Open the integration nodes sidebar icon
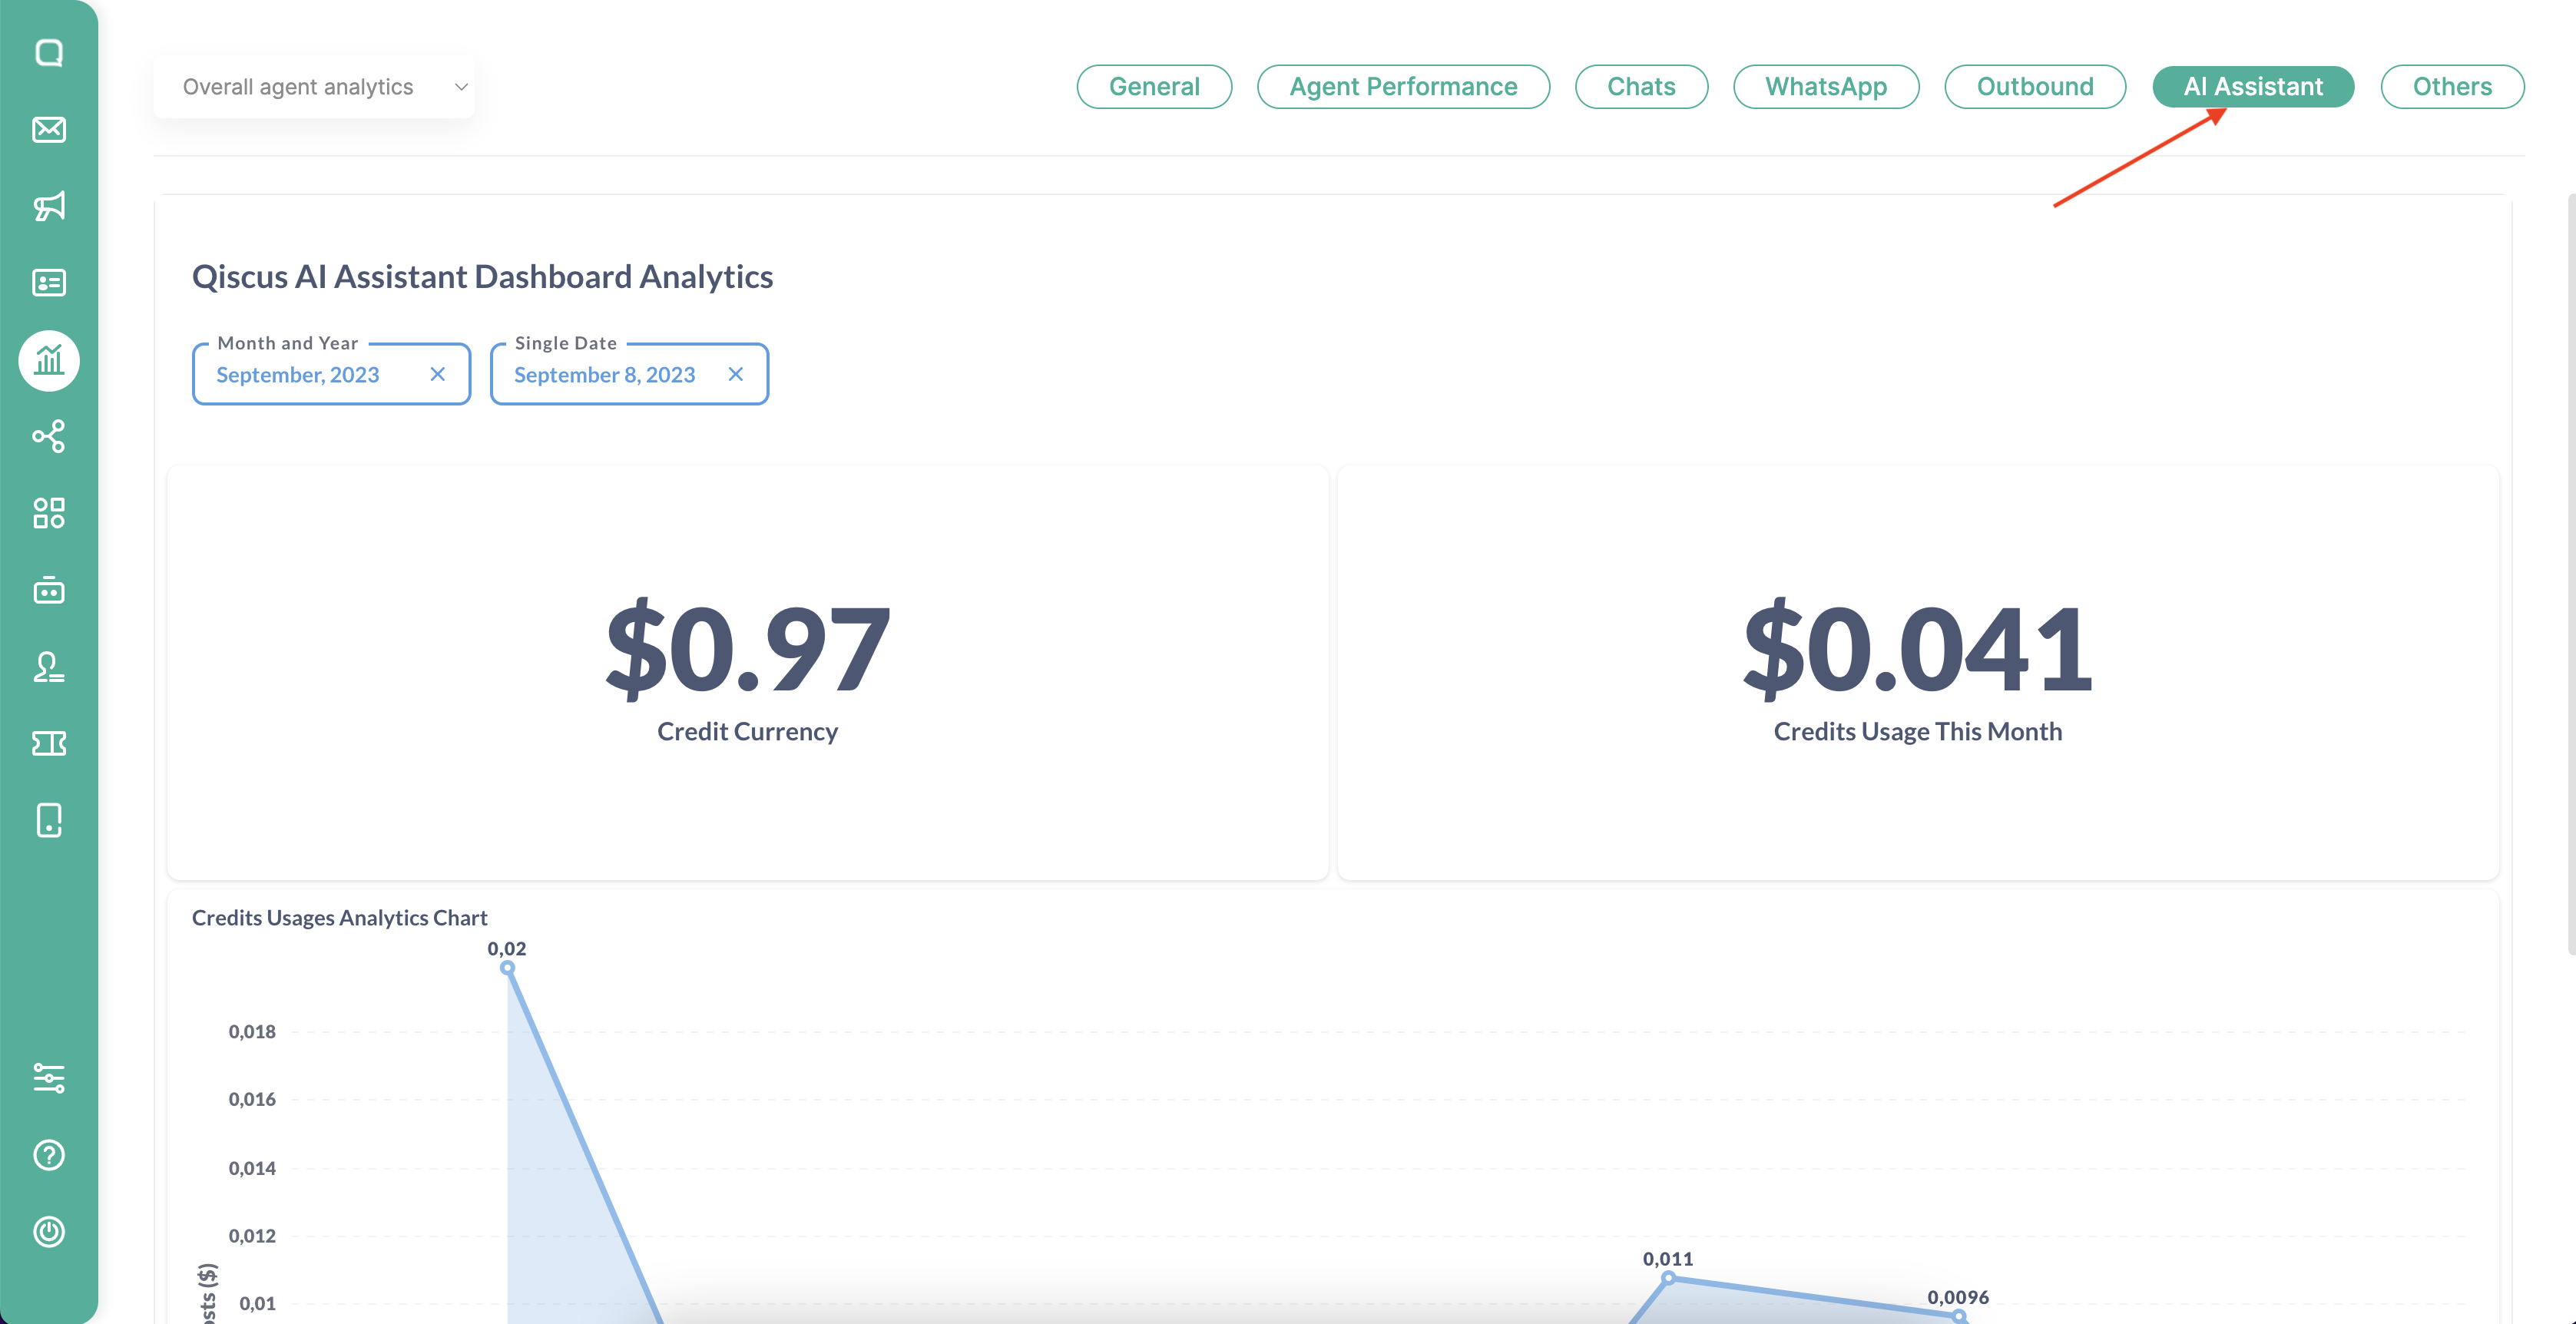 49,436
